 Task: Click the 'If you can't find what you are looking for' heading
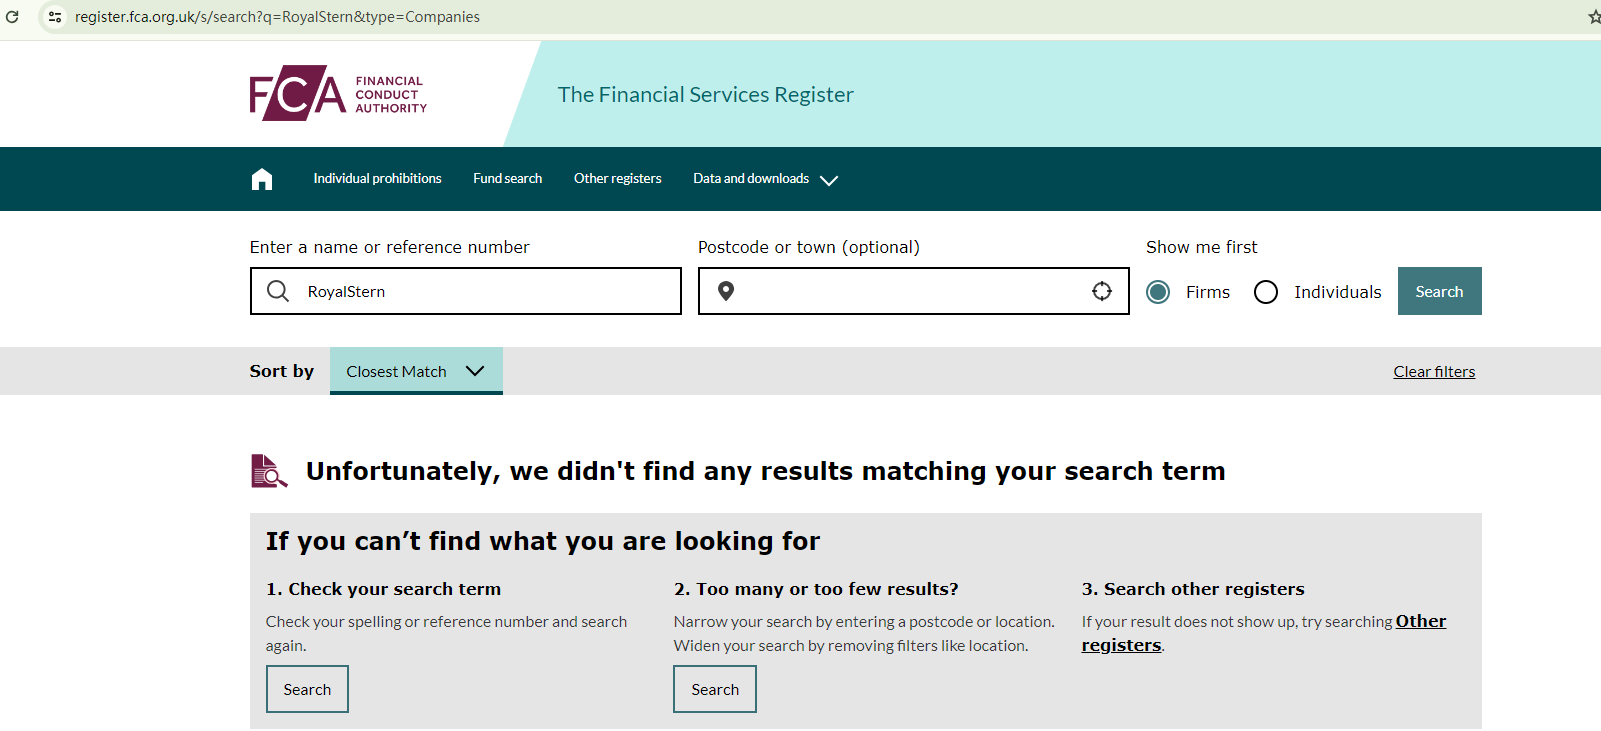pos(543,541)
